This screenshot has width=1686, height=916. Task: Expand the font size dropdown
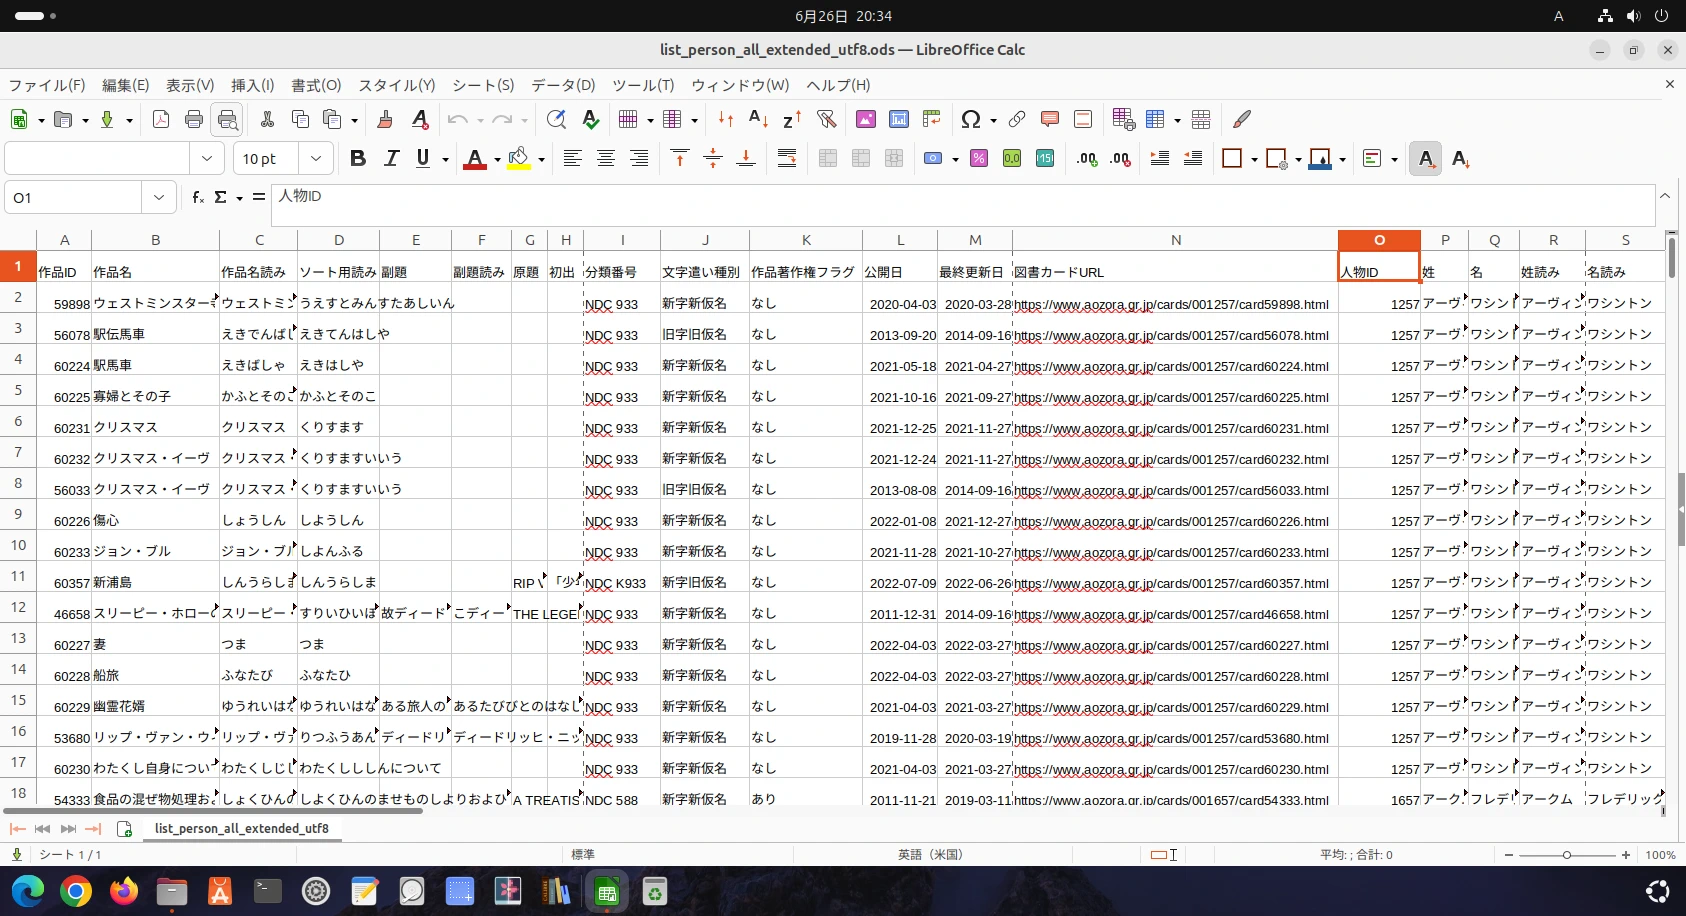tap(316, 159)
